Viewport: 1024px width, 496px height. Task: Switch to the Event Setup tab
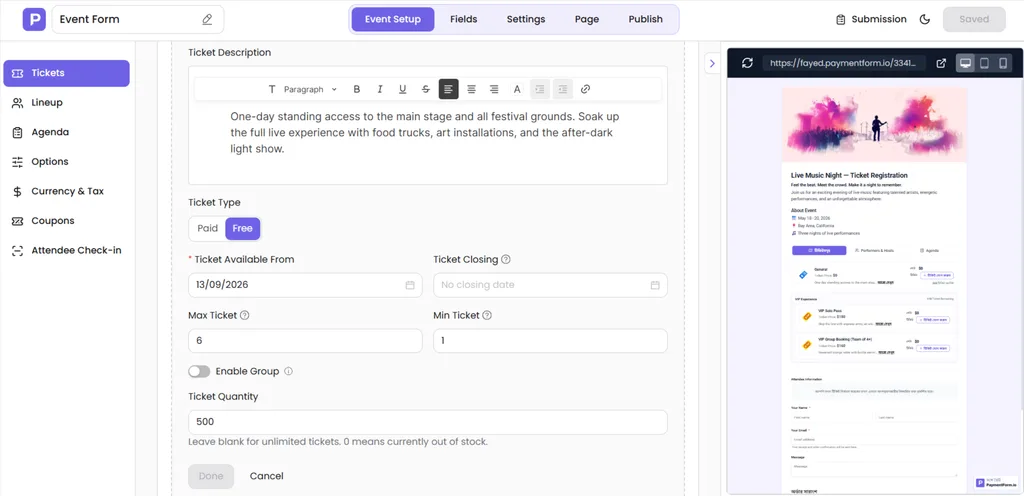(392, 19)
